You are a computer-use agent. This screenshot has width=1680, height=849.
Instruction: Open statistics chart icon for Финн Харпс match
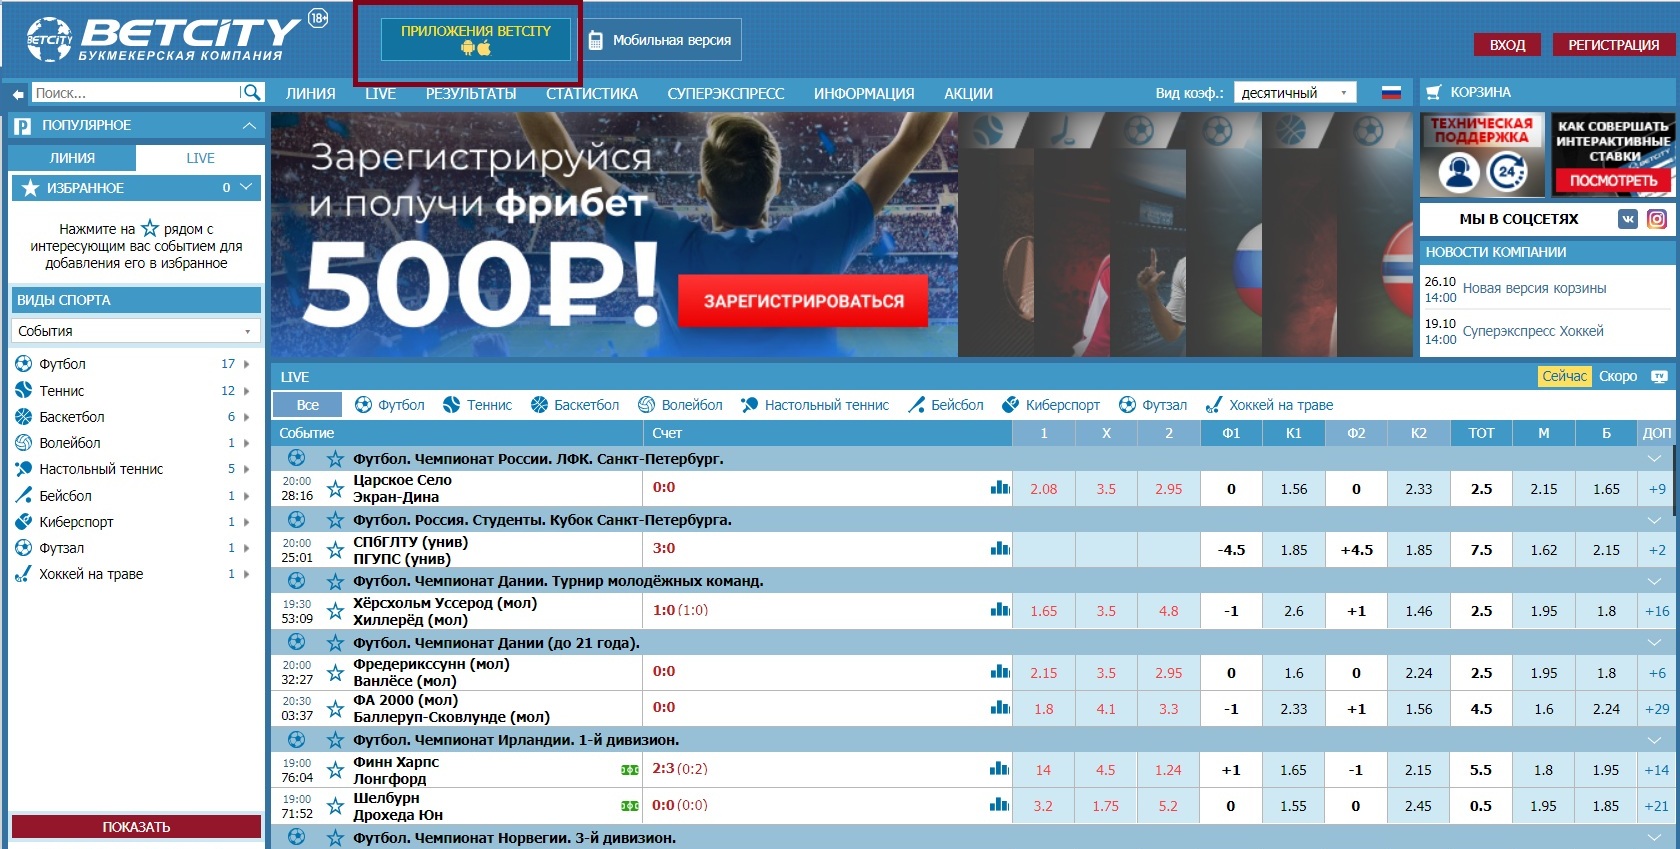[1000, 769]
